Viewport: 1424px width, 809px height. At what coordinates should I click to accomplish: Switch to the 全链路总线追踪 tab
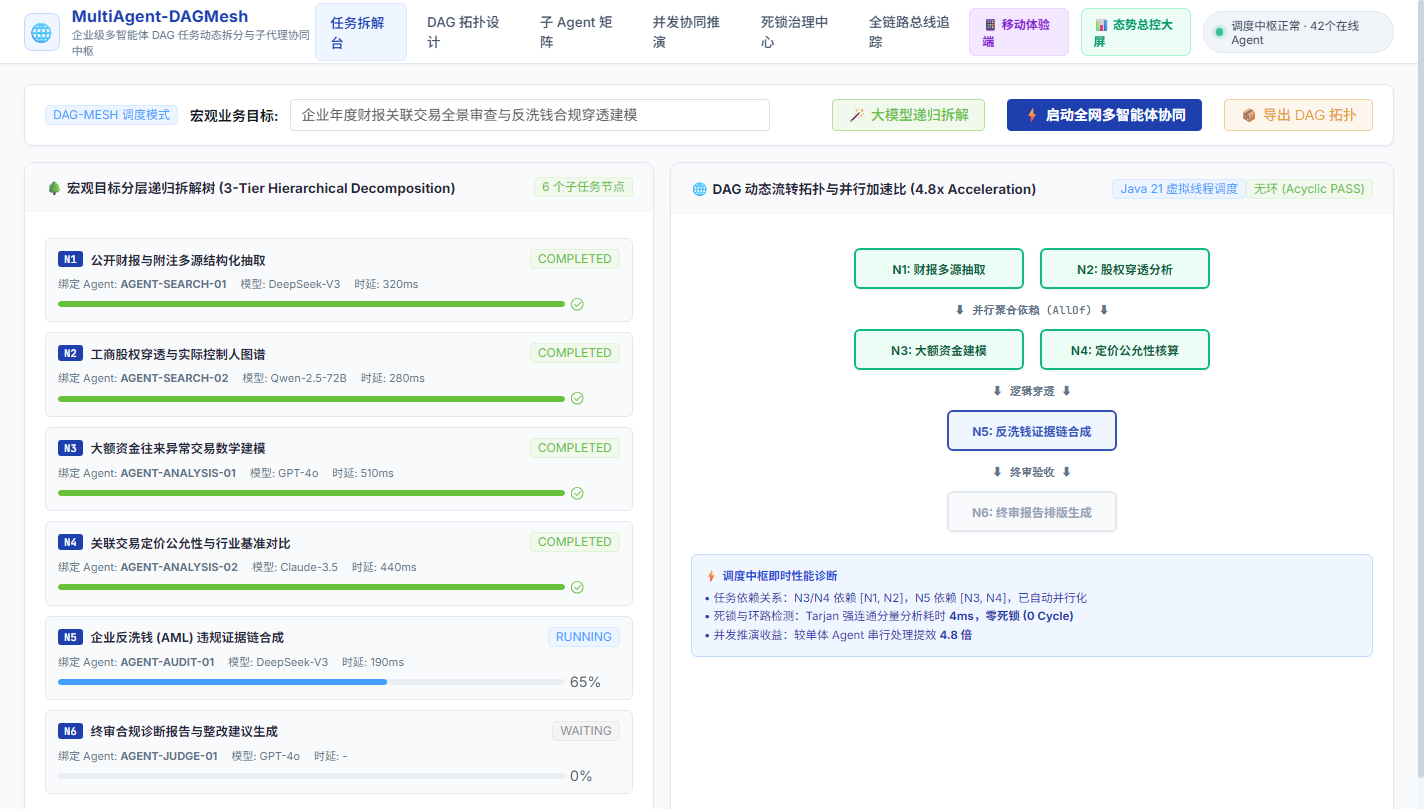tap(908, 32)
